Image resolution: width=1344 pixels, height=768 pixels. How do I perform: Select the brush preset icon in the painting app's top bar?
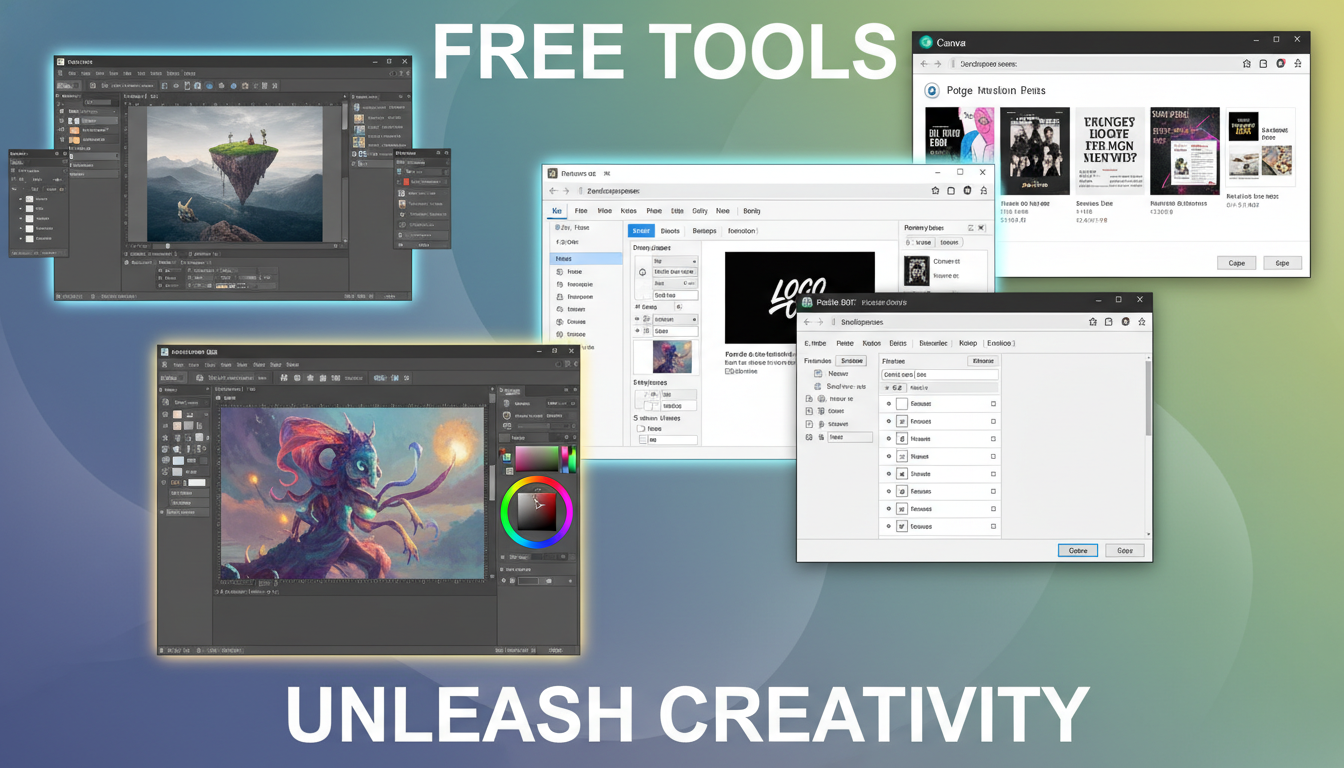(x=200, y=377)
